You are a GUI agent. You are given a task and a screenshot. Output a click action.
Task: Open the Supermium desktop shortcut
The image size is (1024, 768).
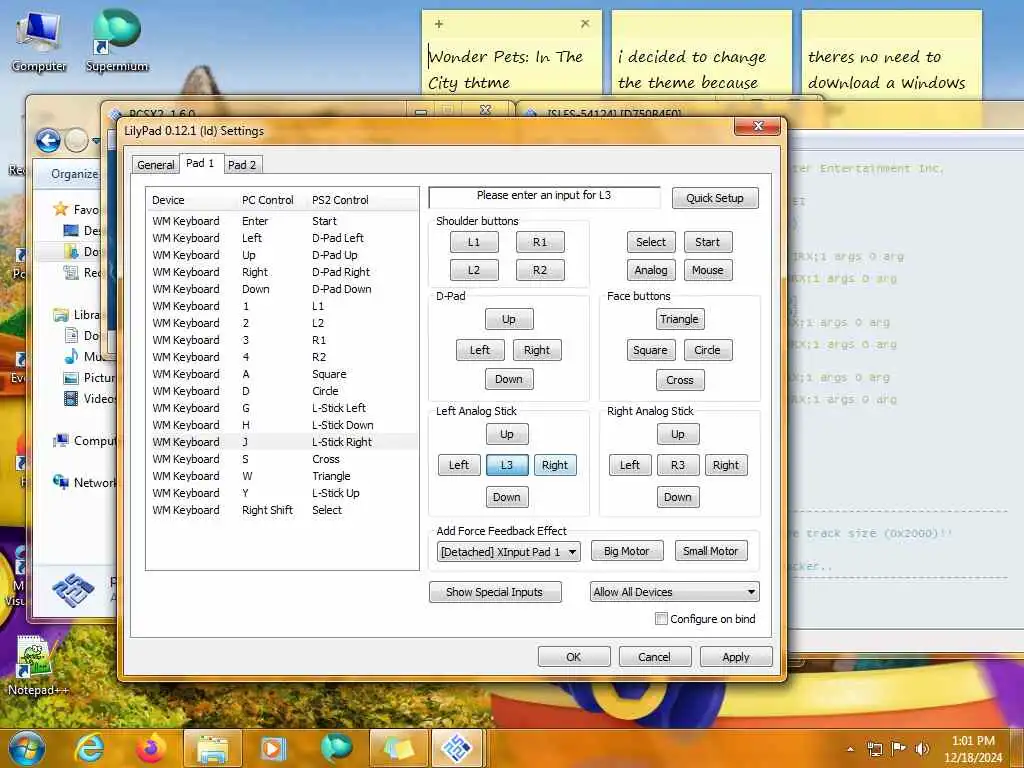click(x=117, y=40)
